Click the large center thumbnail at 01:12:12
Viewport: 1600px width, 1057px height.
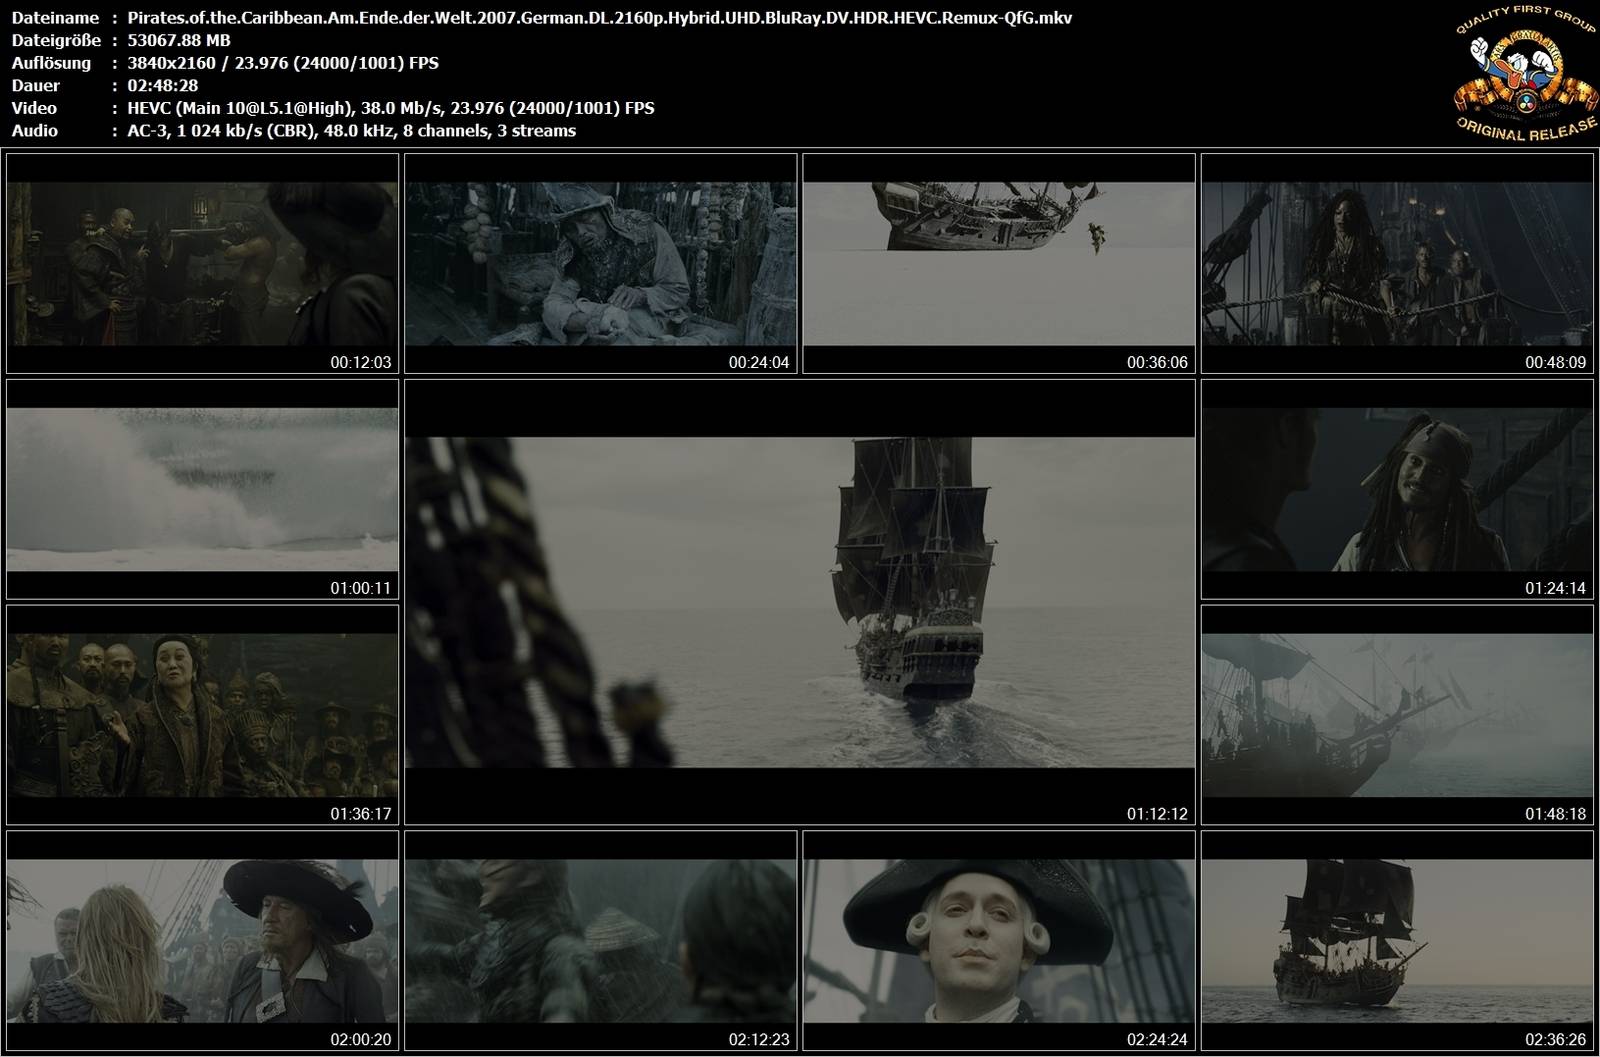tap(800, 602)
